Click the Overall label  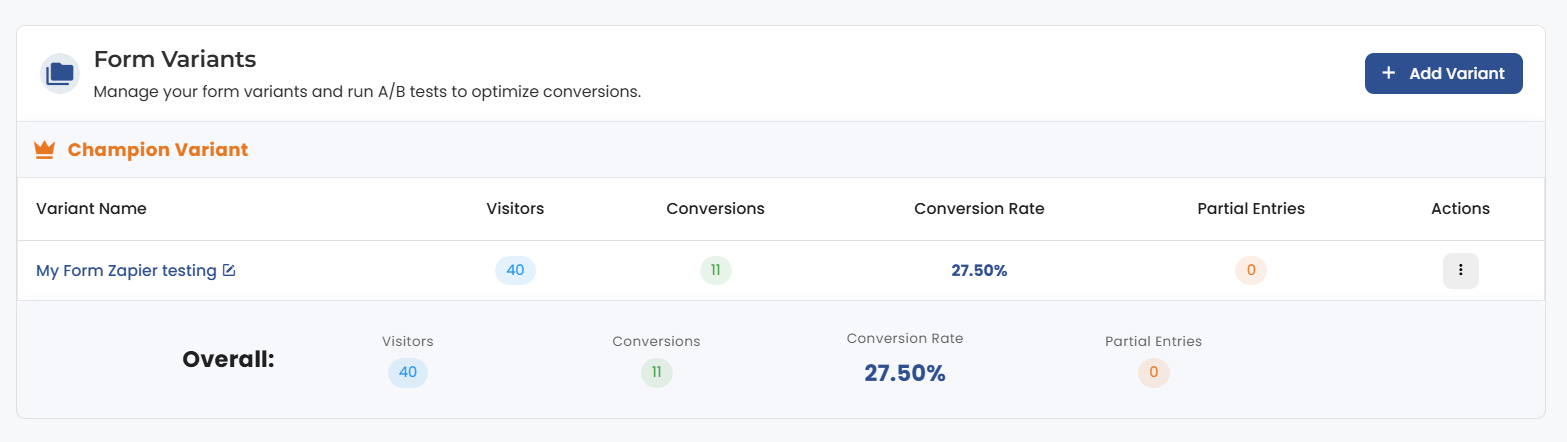pos(228,359)
